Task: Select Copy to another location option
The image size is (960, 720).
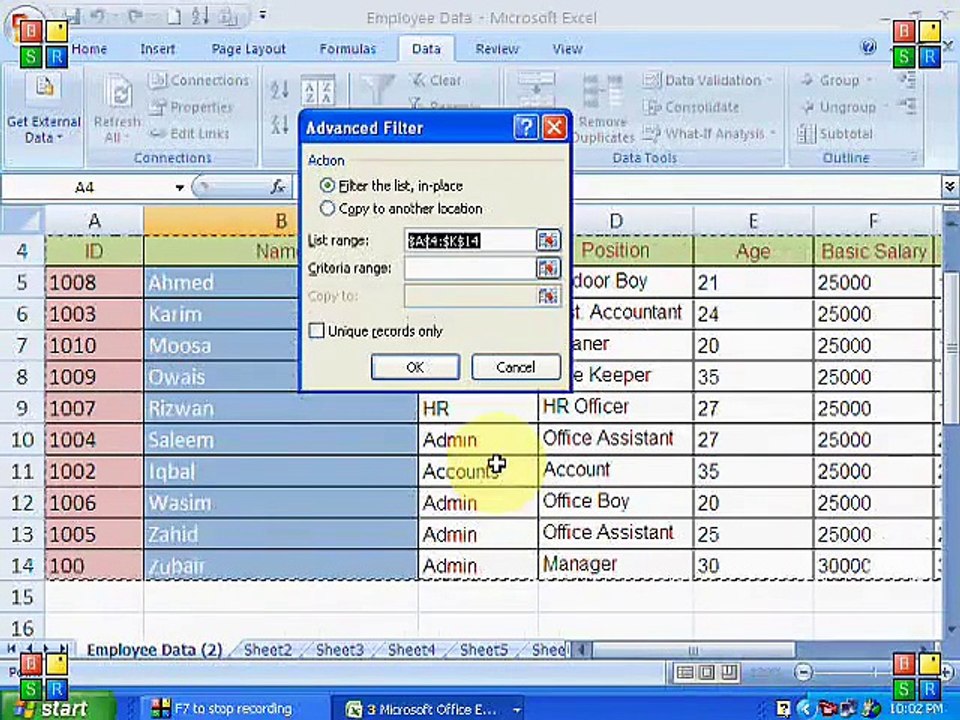Action: point(328,209)
